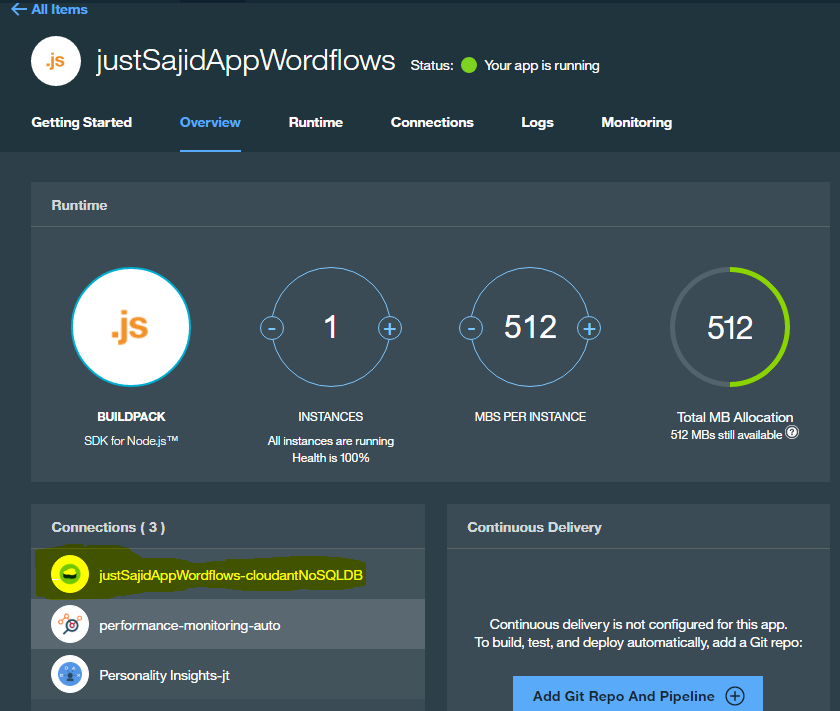Click Your app is running status text
This screenshot has height=711, width=840.
[x=542, y=65]
